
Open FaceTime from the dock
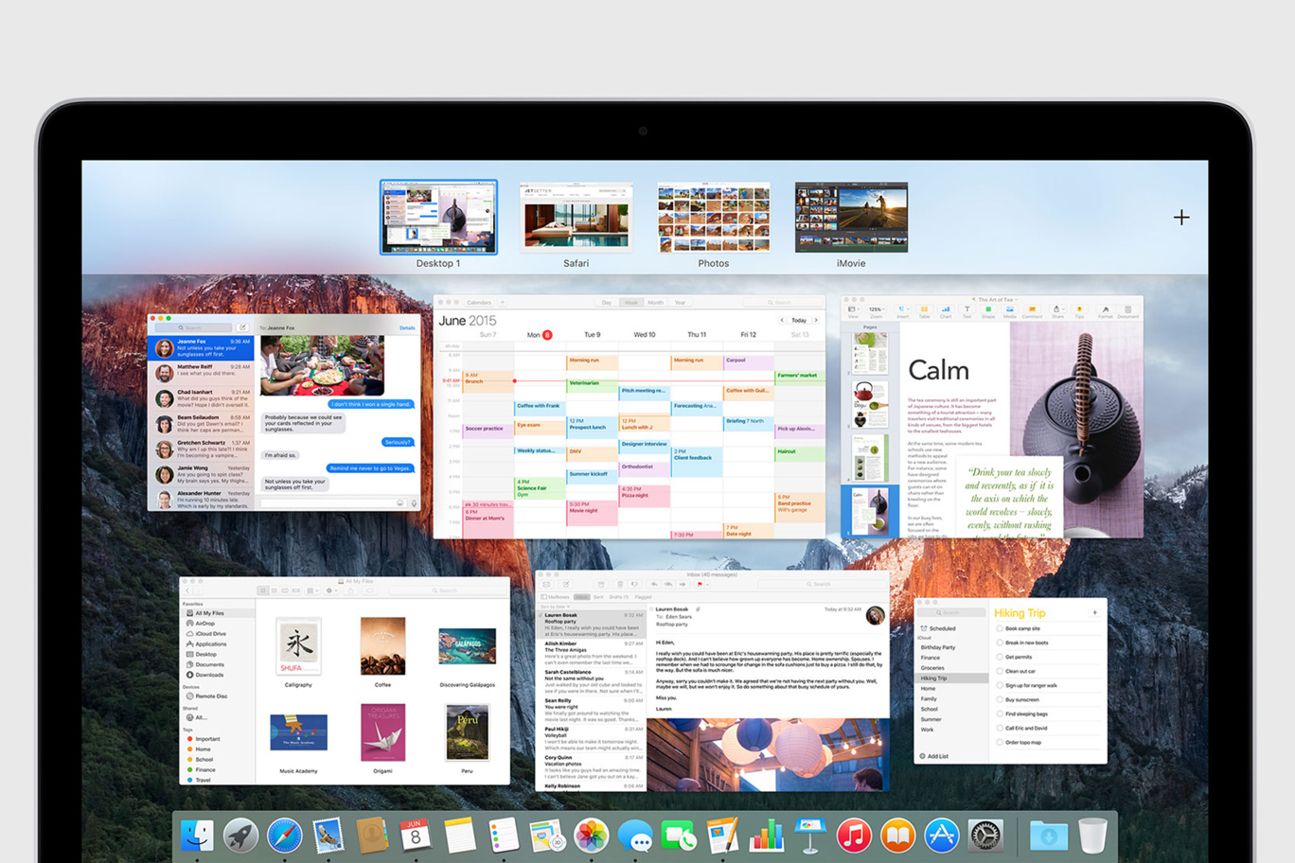pos(679,836)
